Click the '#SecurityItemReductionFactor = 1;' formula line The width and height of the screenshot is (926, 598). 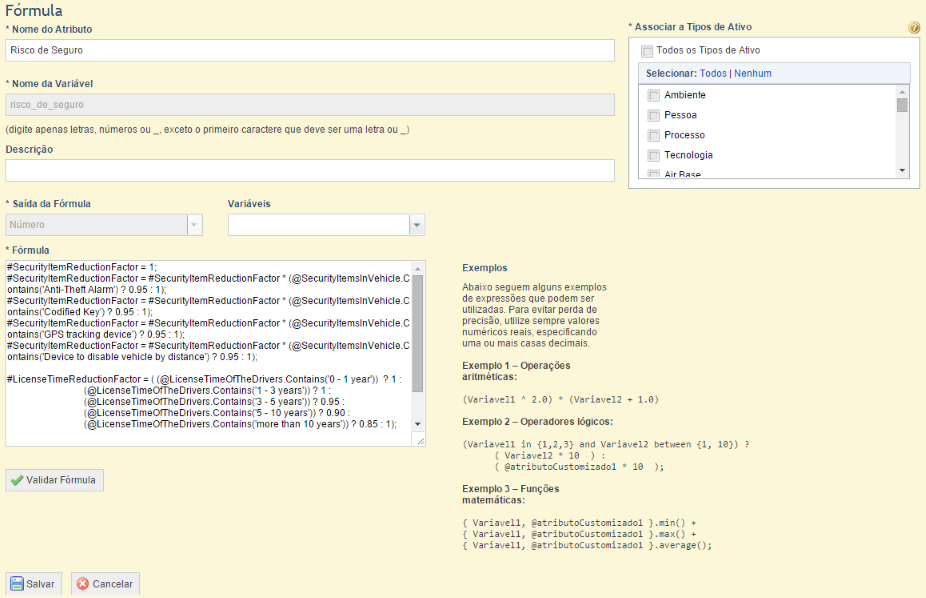pos(82,267)
